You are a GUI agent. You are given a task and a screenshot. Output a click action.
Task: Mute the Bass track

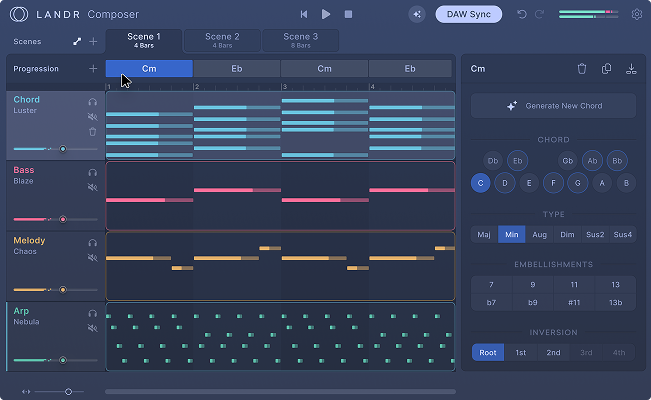[93, 187]
